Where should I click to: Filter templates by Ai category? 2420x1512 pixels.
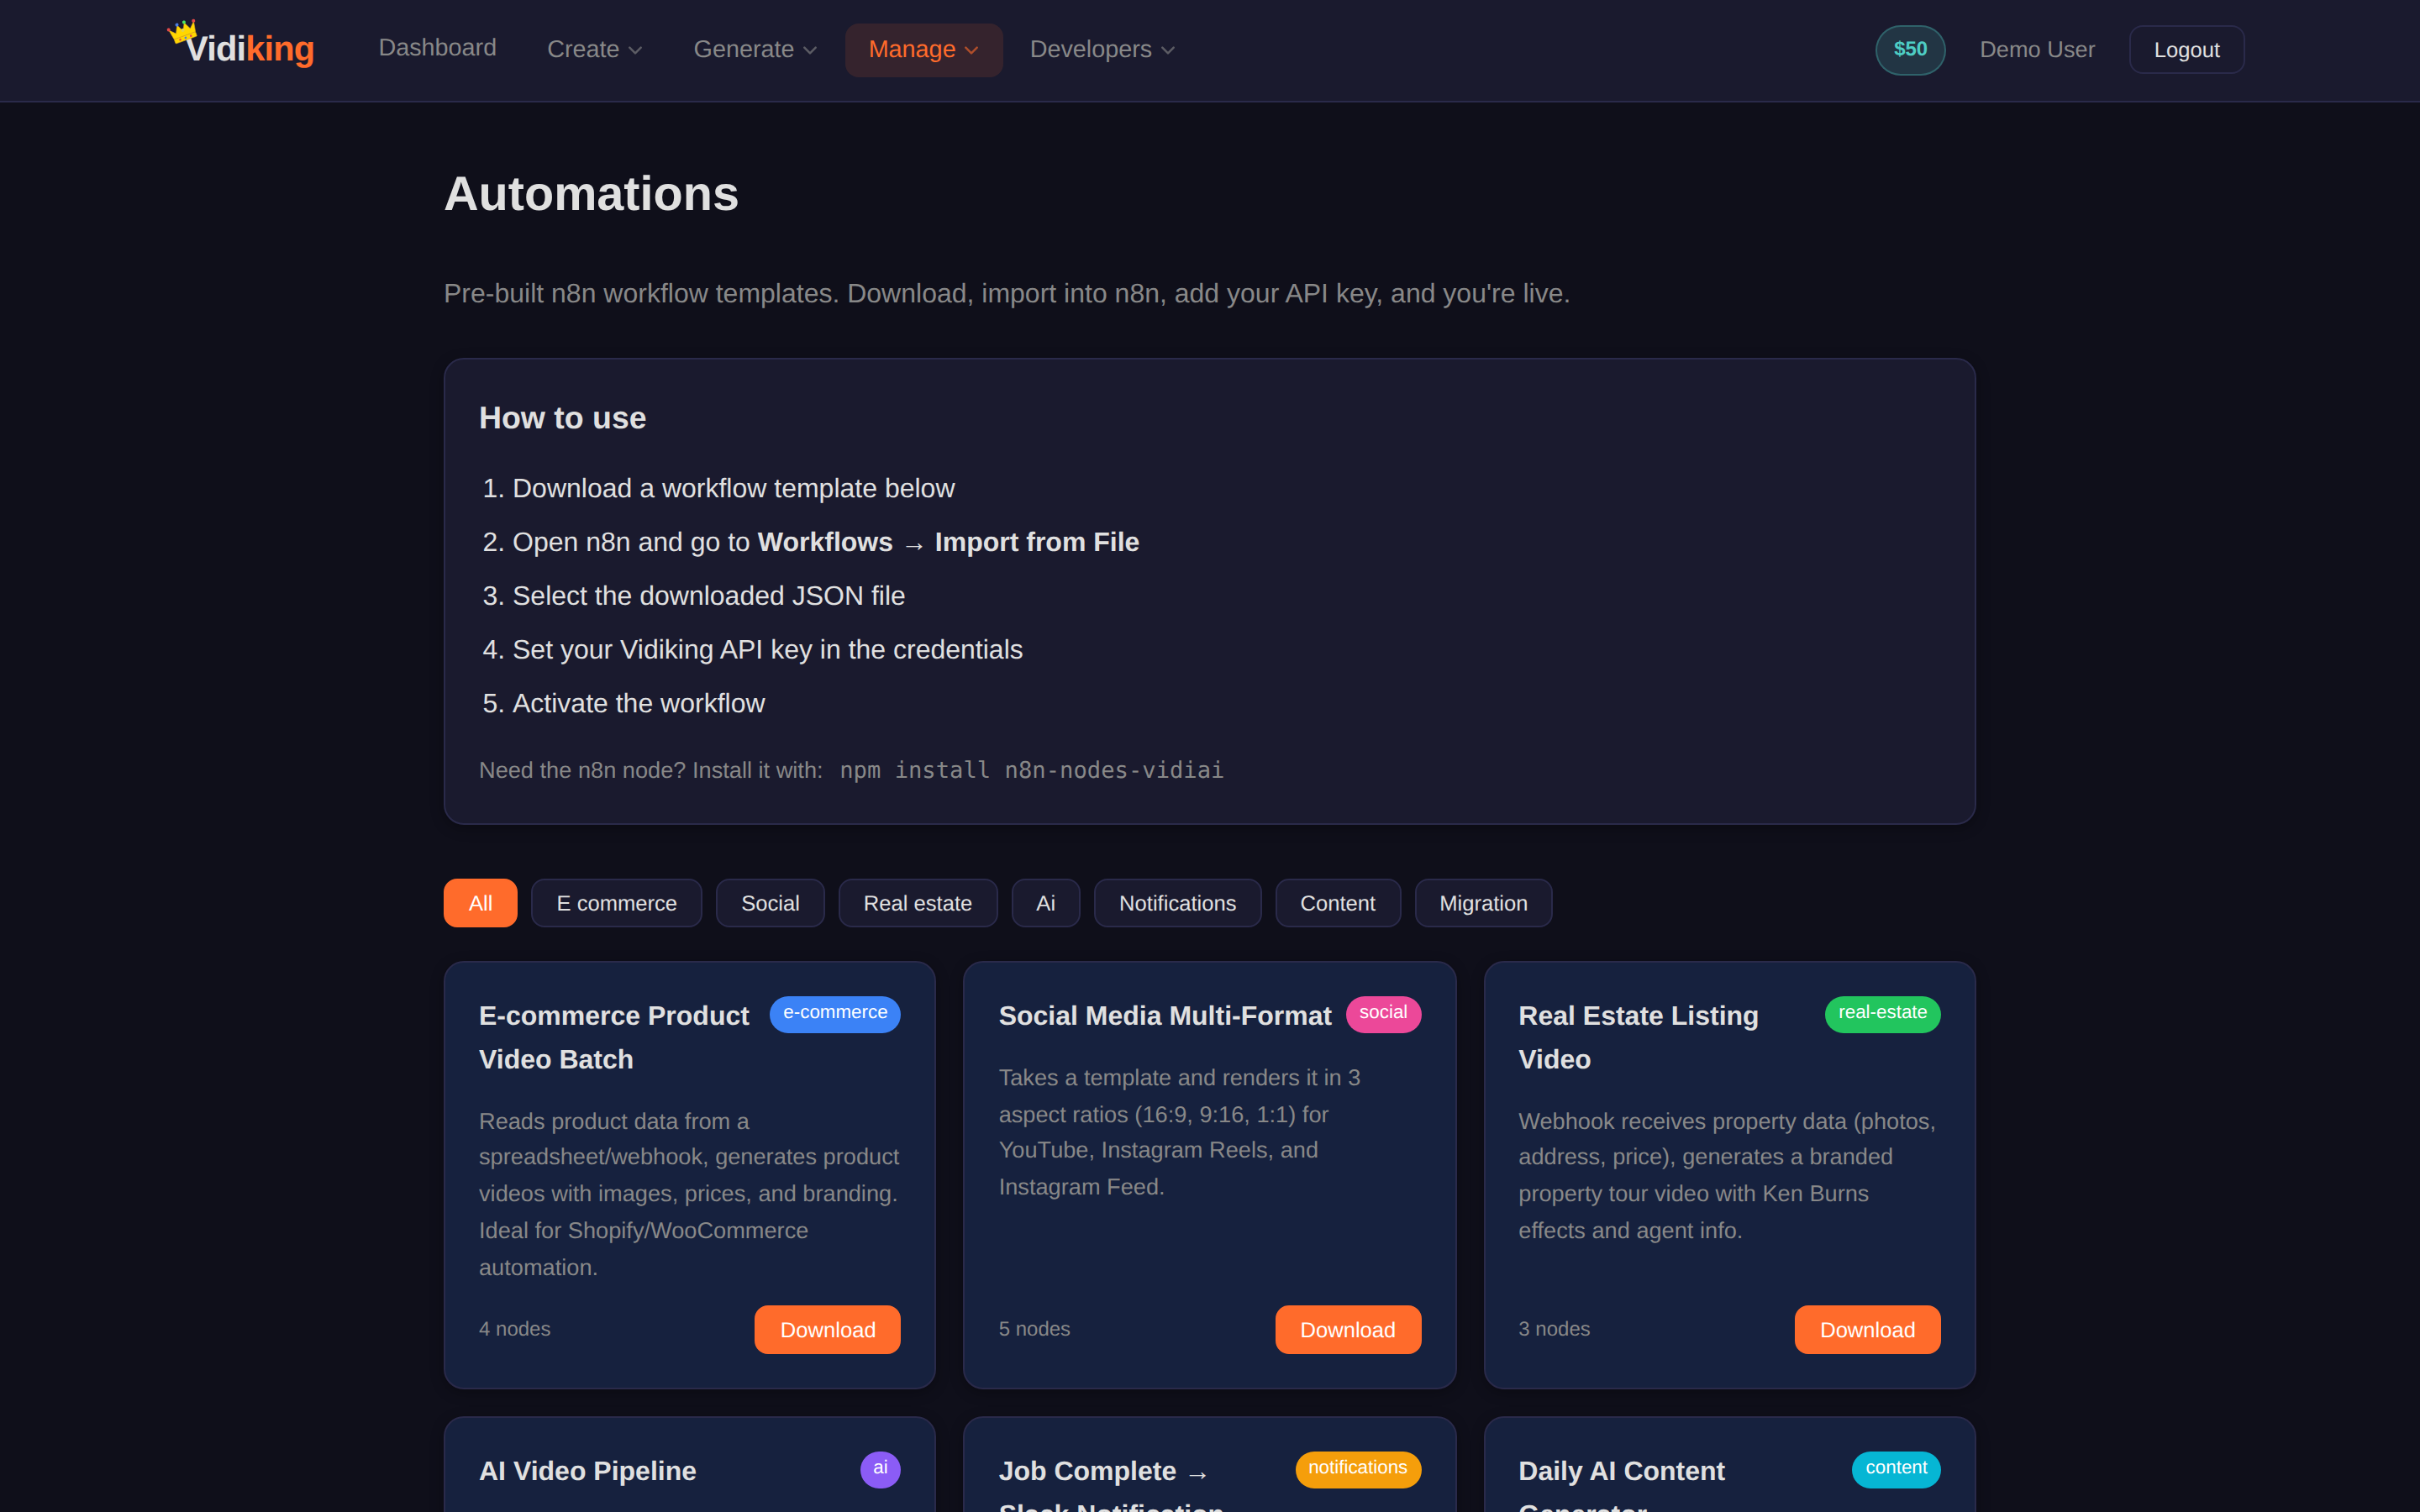1045,903
